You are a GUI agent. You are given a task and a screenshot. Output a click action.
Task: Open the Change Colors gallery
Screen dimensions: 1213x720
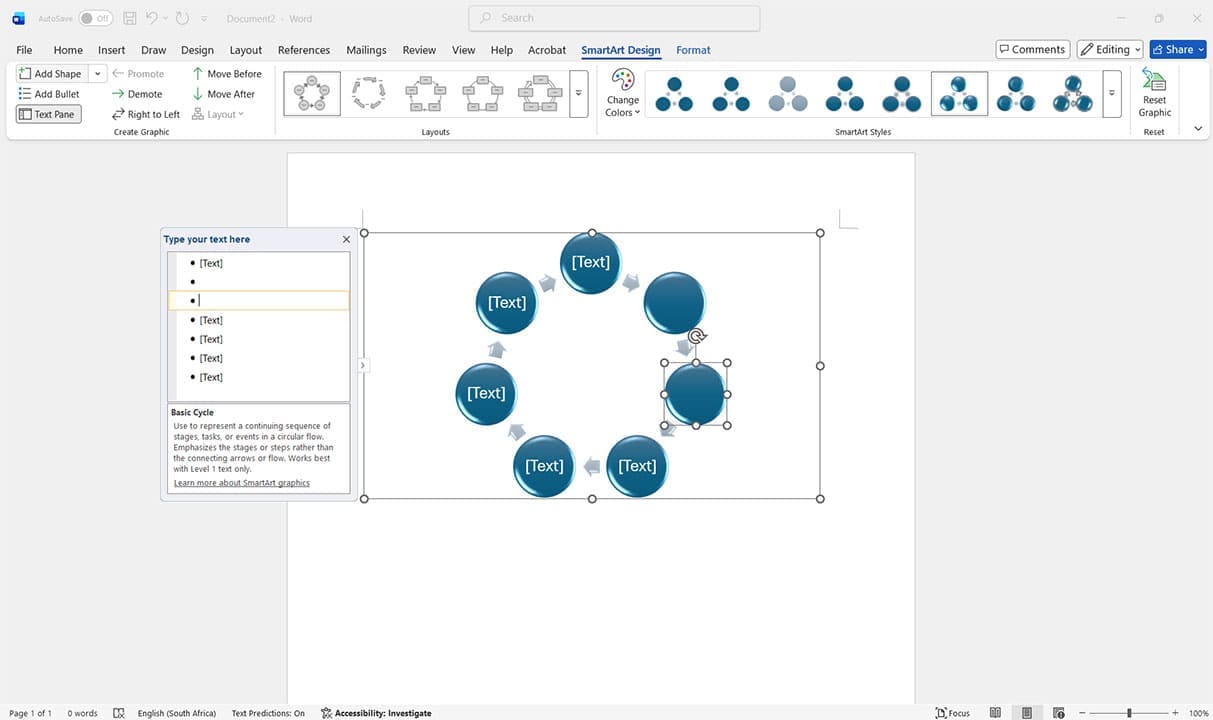click(621, 95)
